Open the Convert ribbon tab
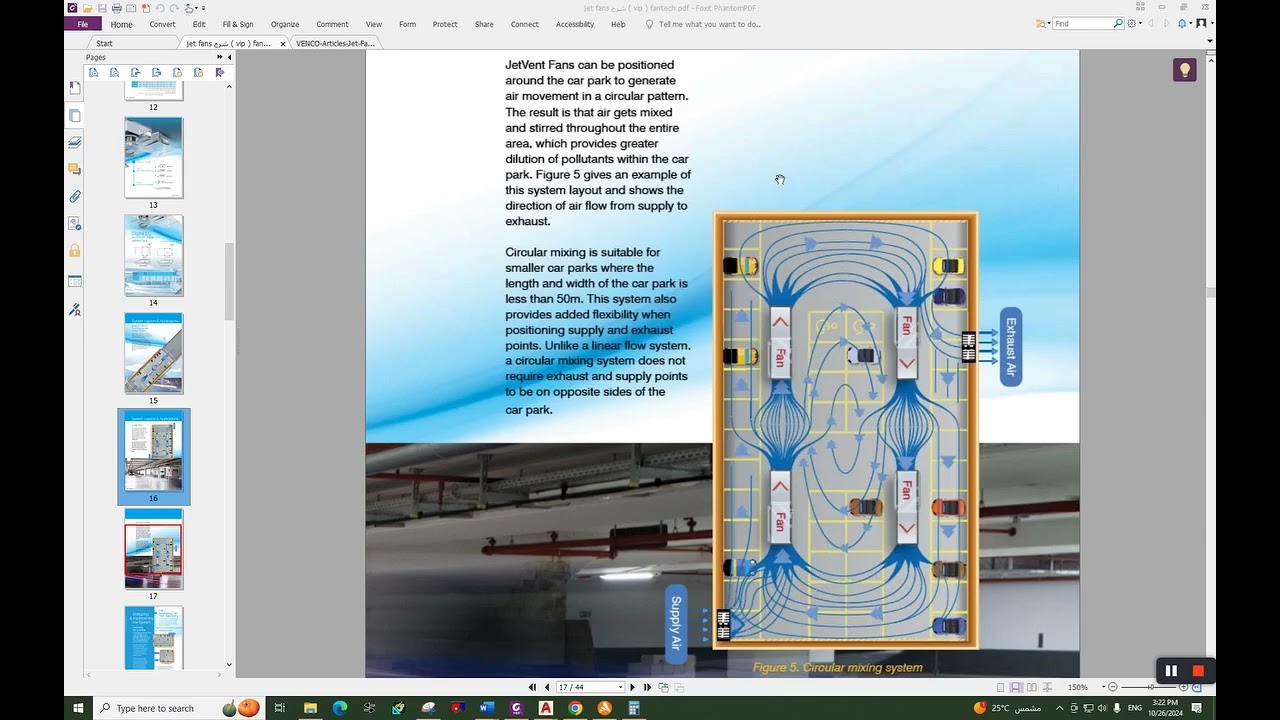The width and height of the screenshot is (1280, 720). pyautogui.click(x=163, y=24)
